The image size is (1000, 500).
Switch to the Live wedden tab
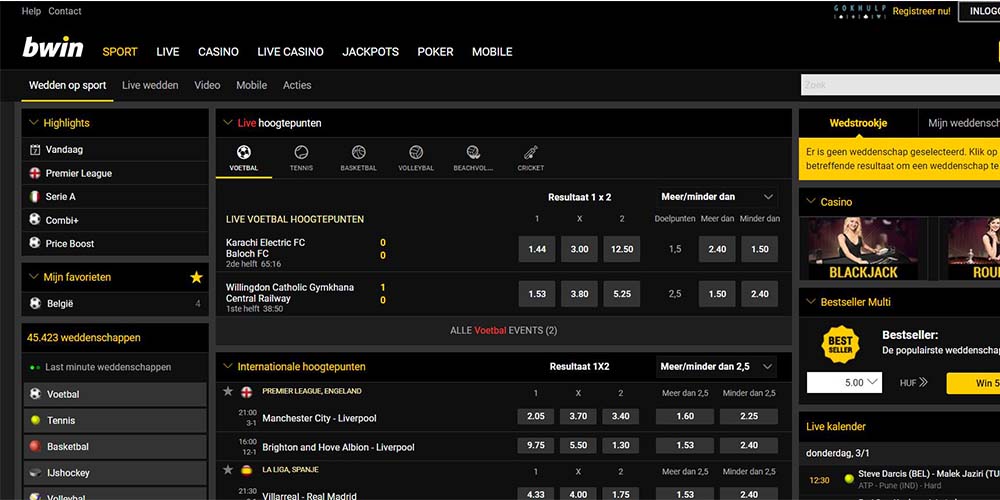[150, 86]
